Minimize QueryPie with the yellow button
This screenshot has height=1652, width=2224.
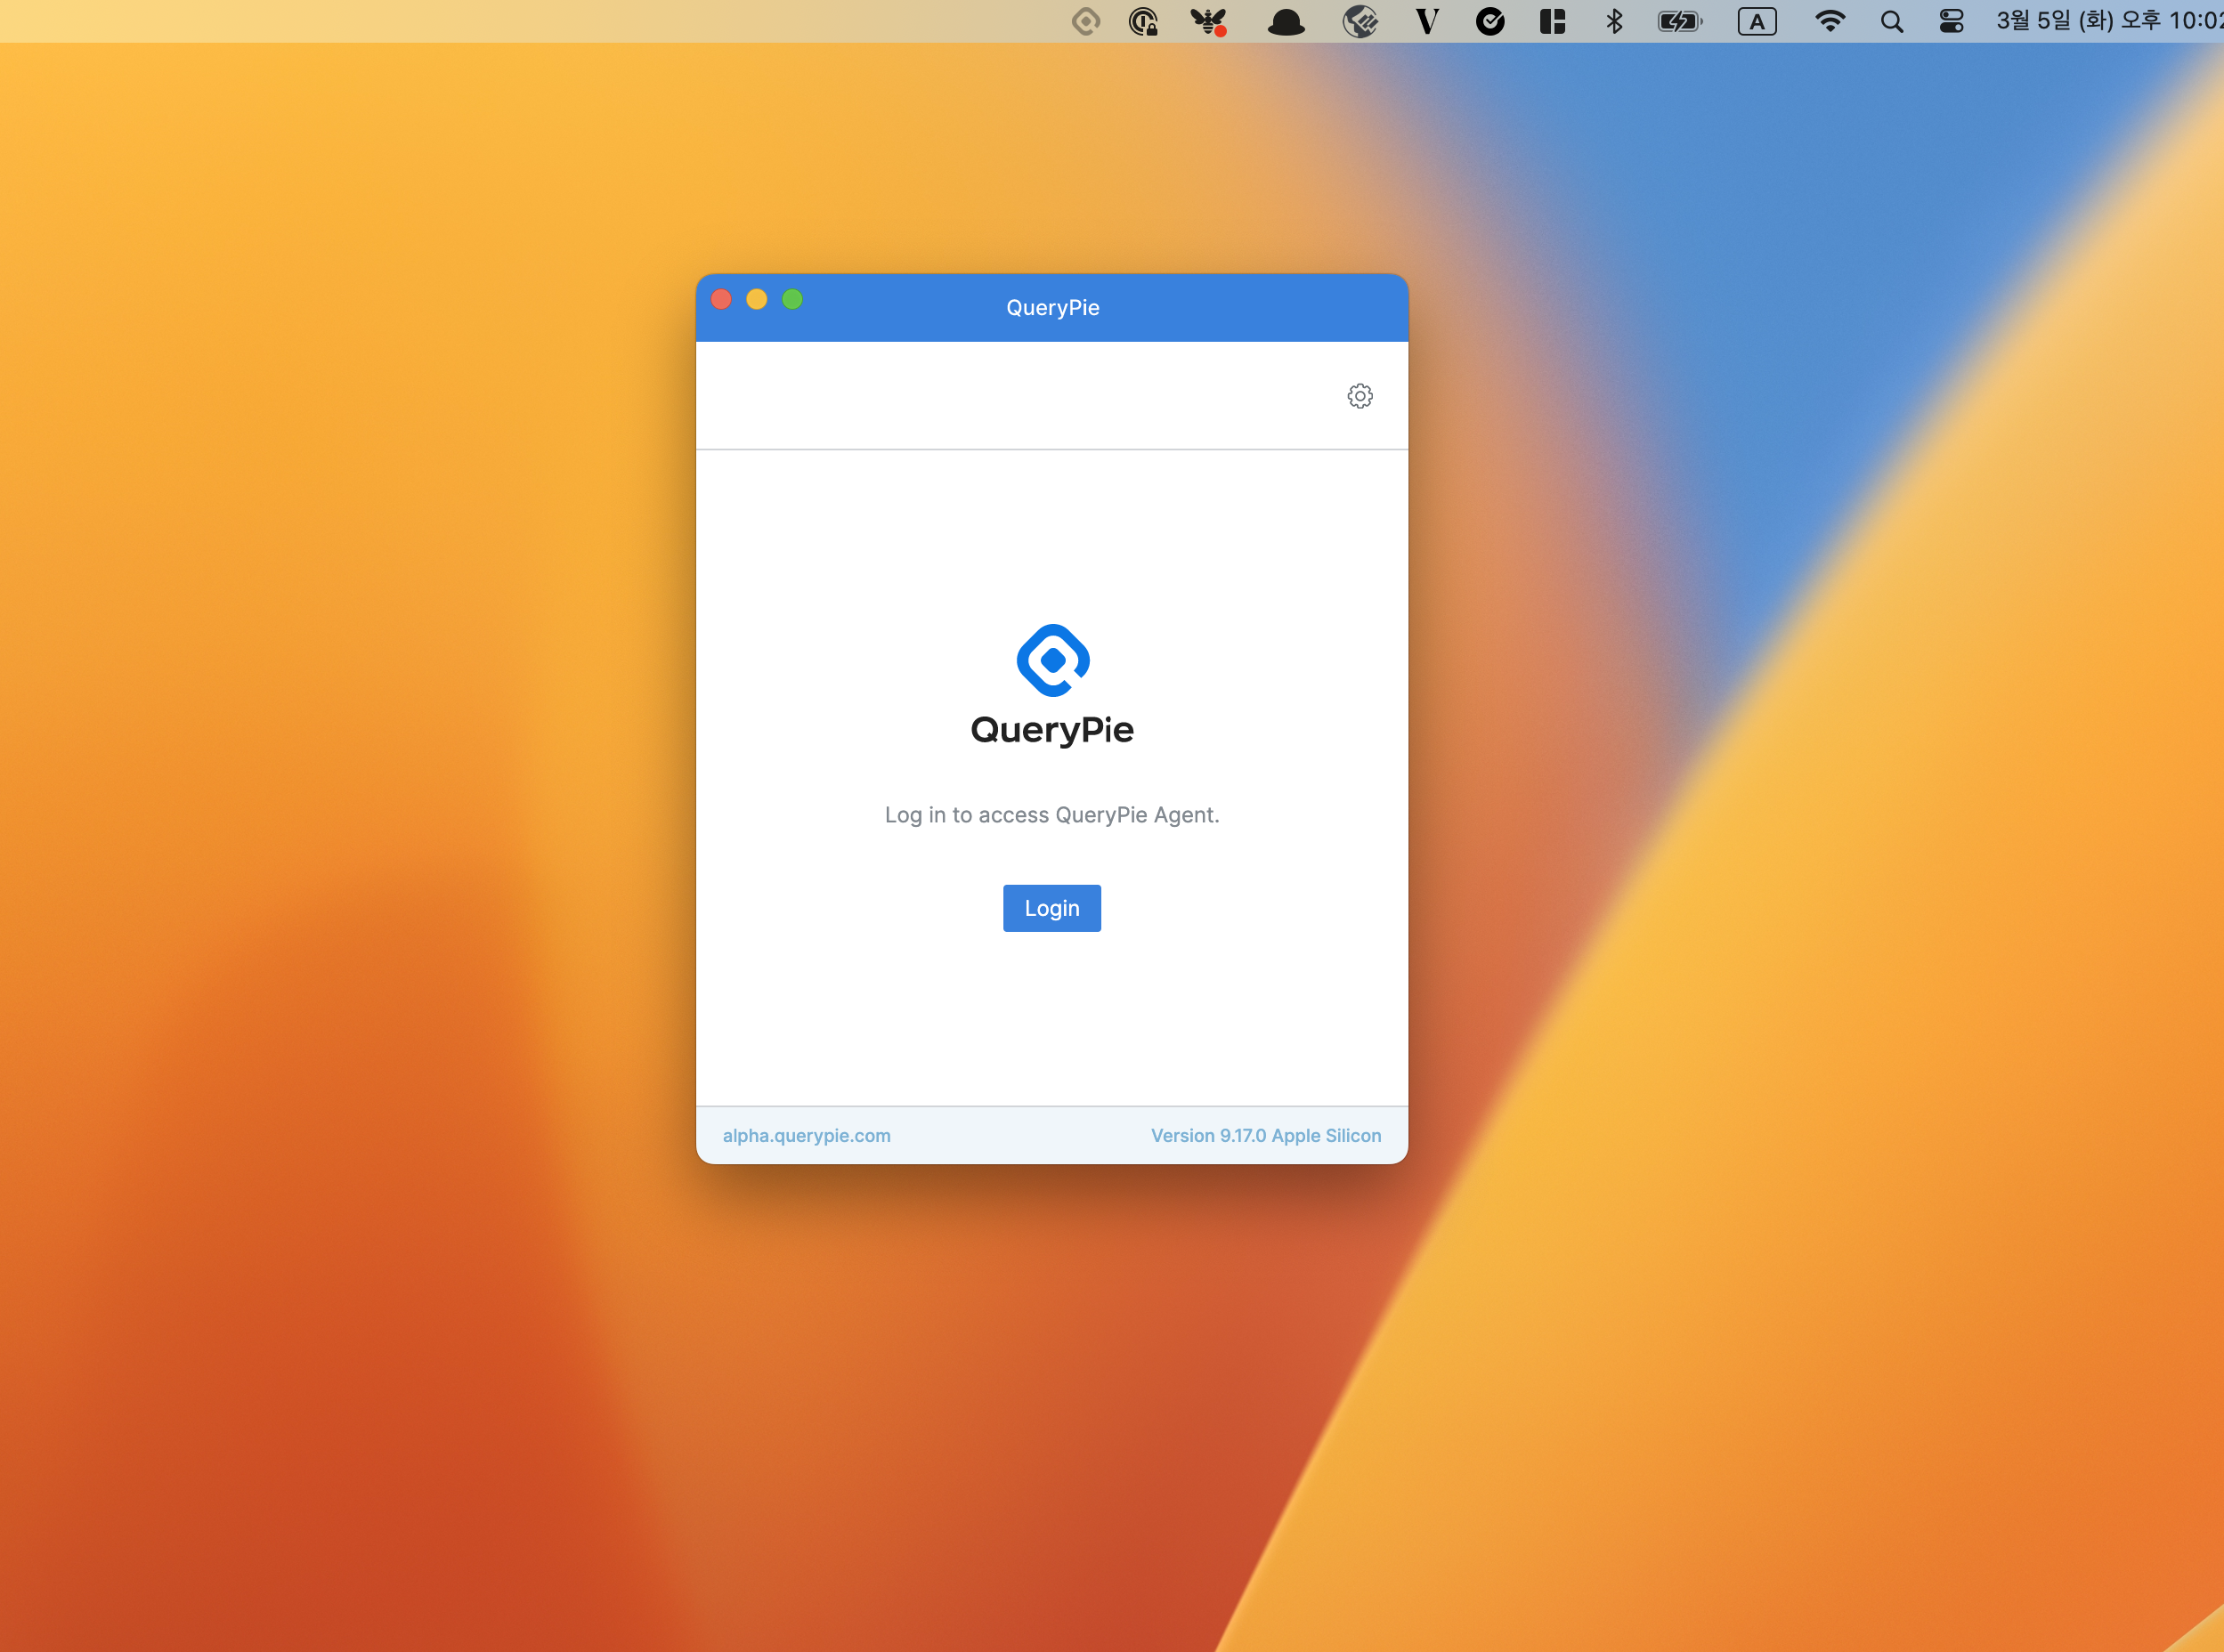[x=757, y=299]
